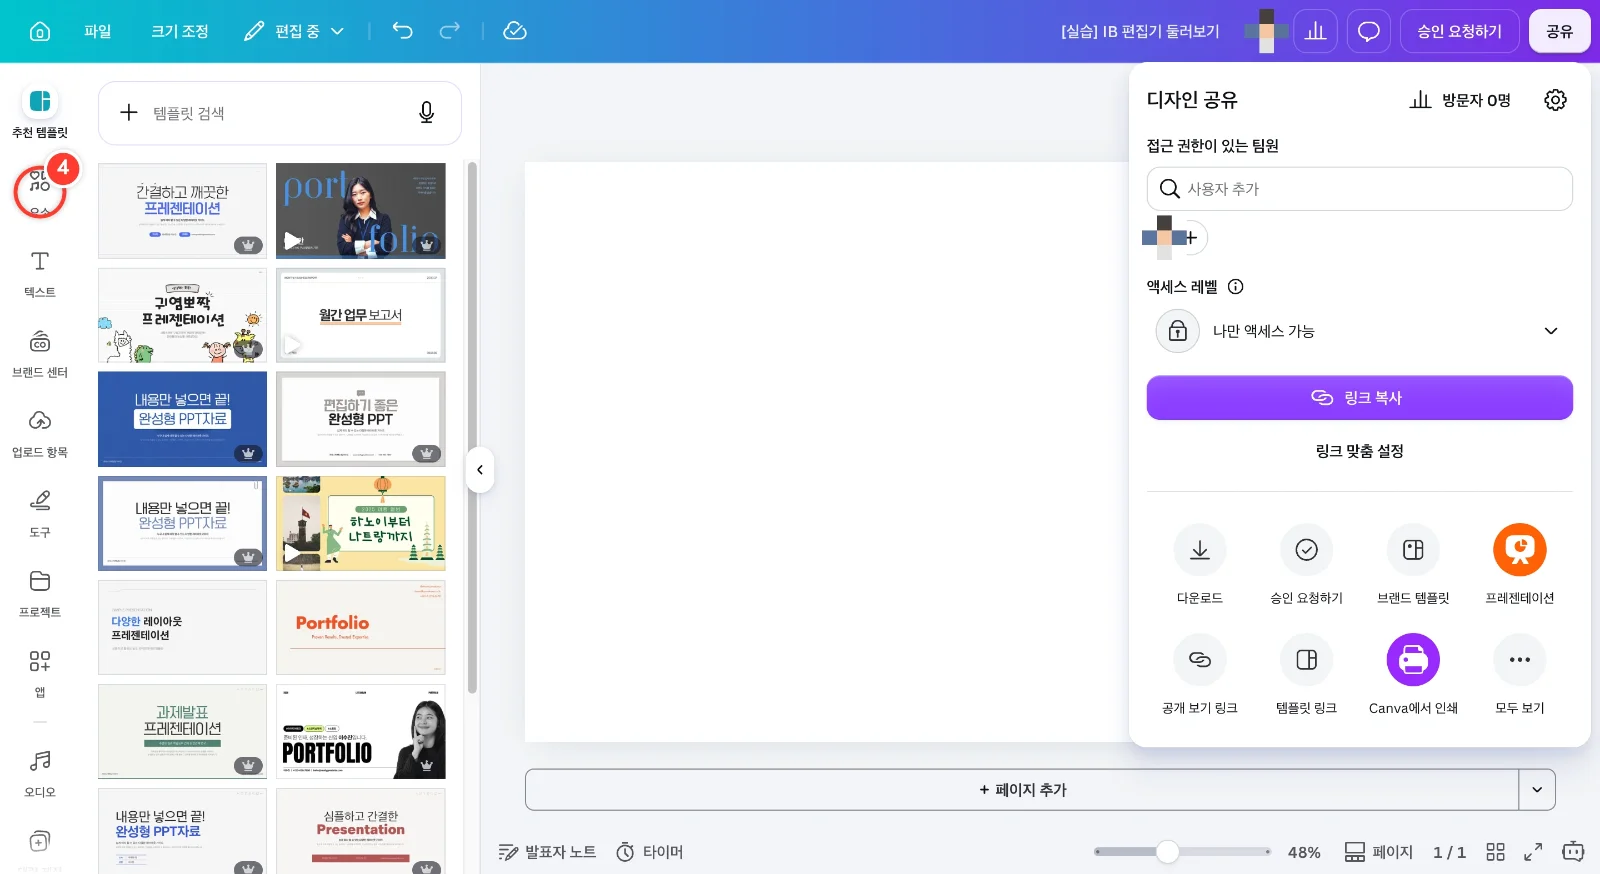Open 파일 menu
The width and height of the screenshot is (1600, 874).
pos(98,31)
